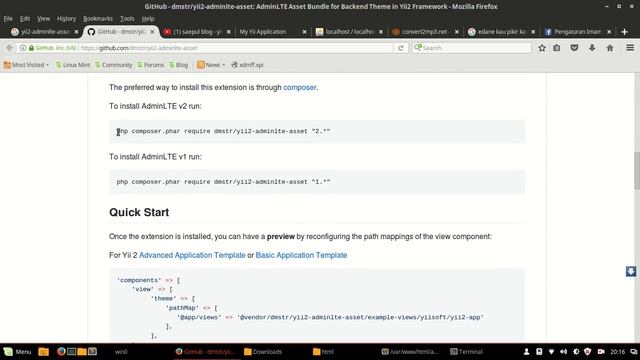Viewport: 640px width, 360px height.
Task: Open Basic Application Template link
Action: pos(301,255)
